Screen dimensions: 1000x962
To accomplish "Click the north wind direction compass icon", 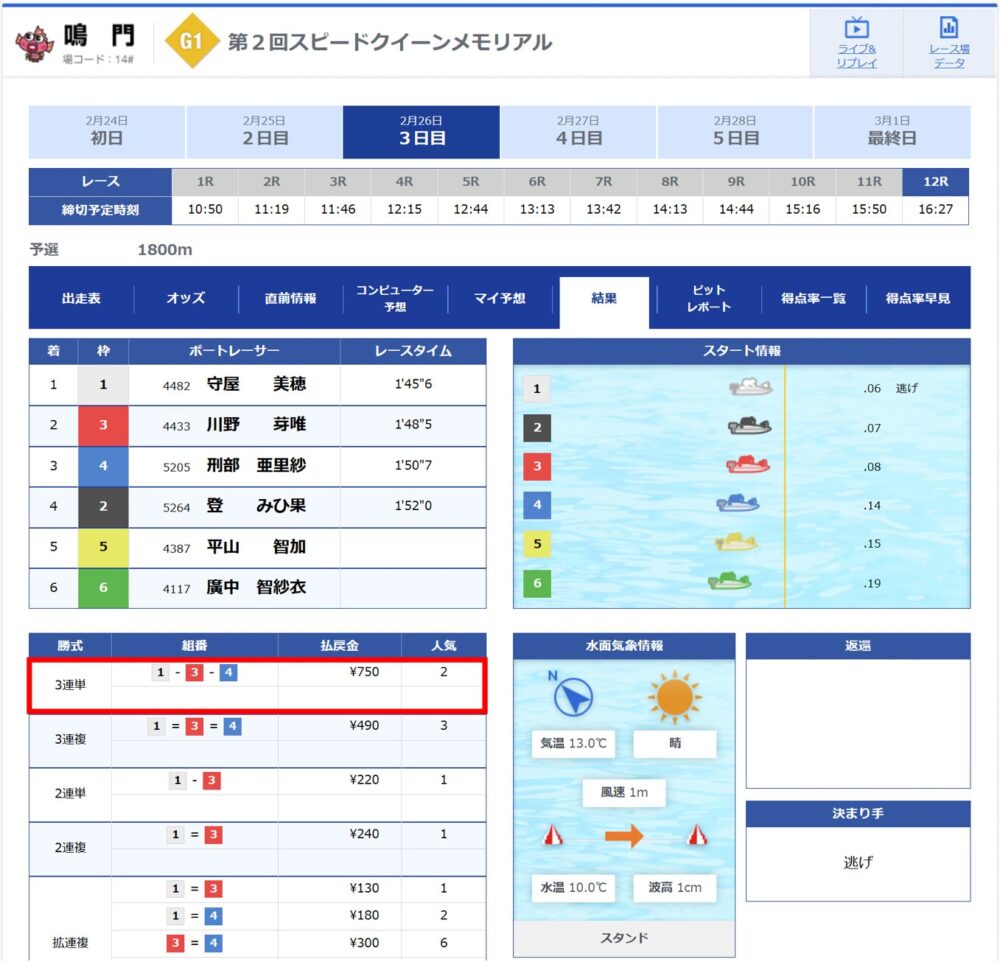I will pyautogui.click(x=573, y=696).
